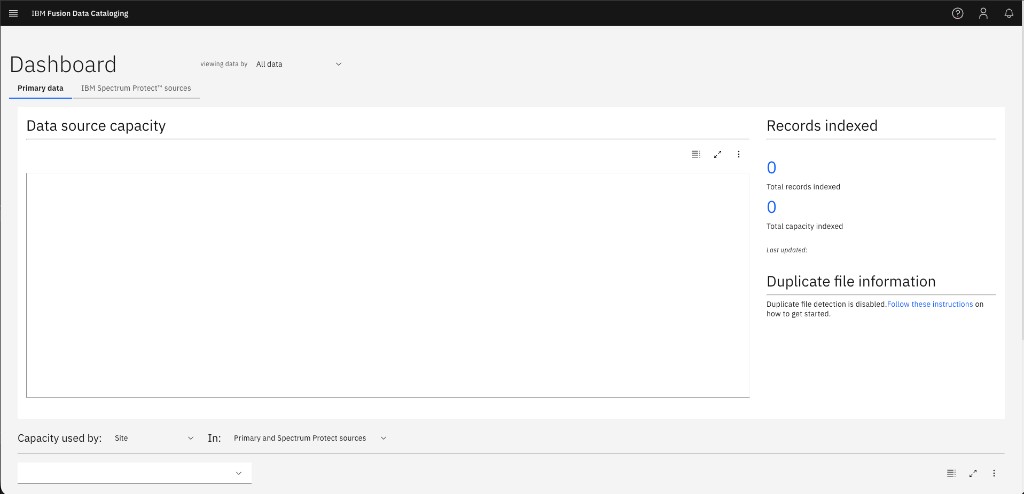This screenshot has height=494, width=1024.
Task: Open the Capacity used by Site dropdown
Action: 153,438
